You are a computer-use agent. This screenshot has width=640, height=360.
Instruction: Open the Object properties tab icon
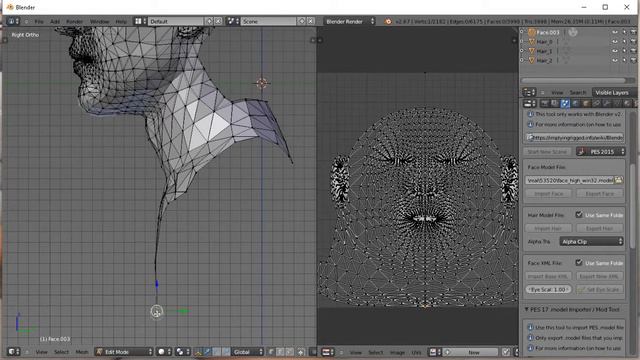coord(586,104)
